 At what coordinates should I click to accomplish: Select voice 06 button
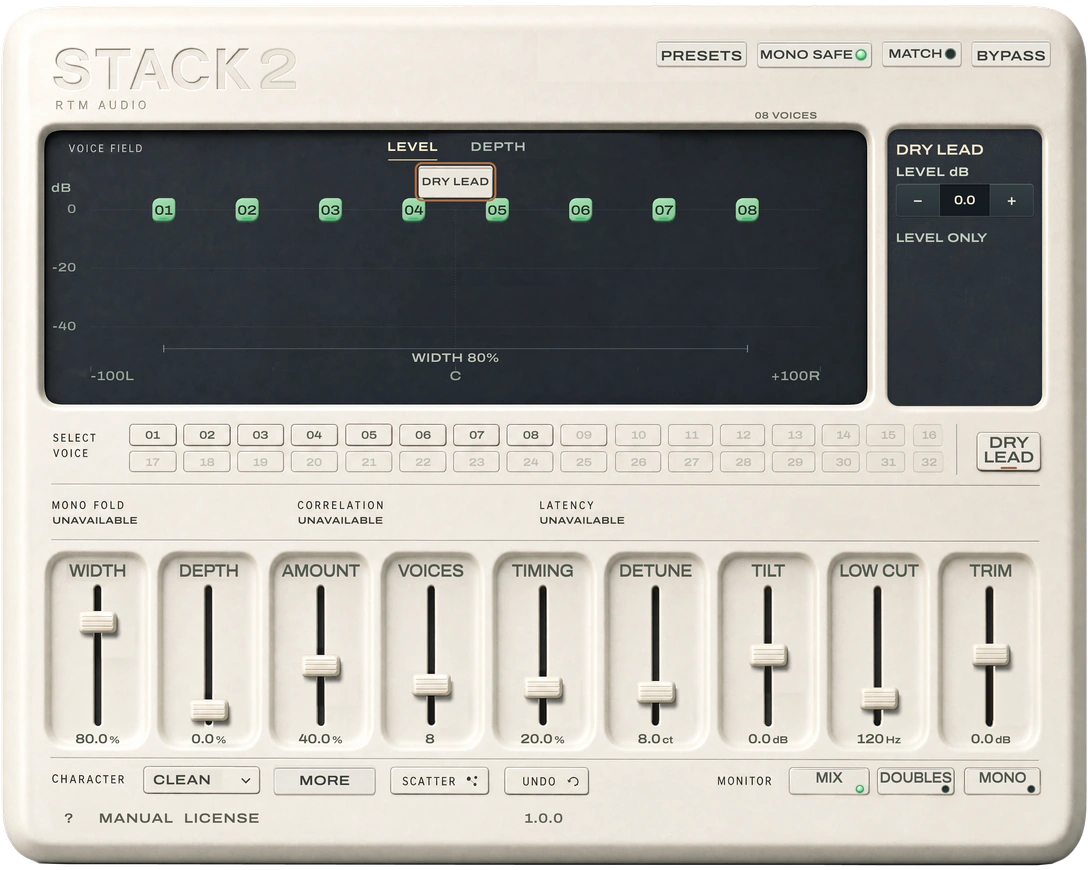(423, 435)
